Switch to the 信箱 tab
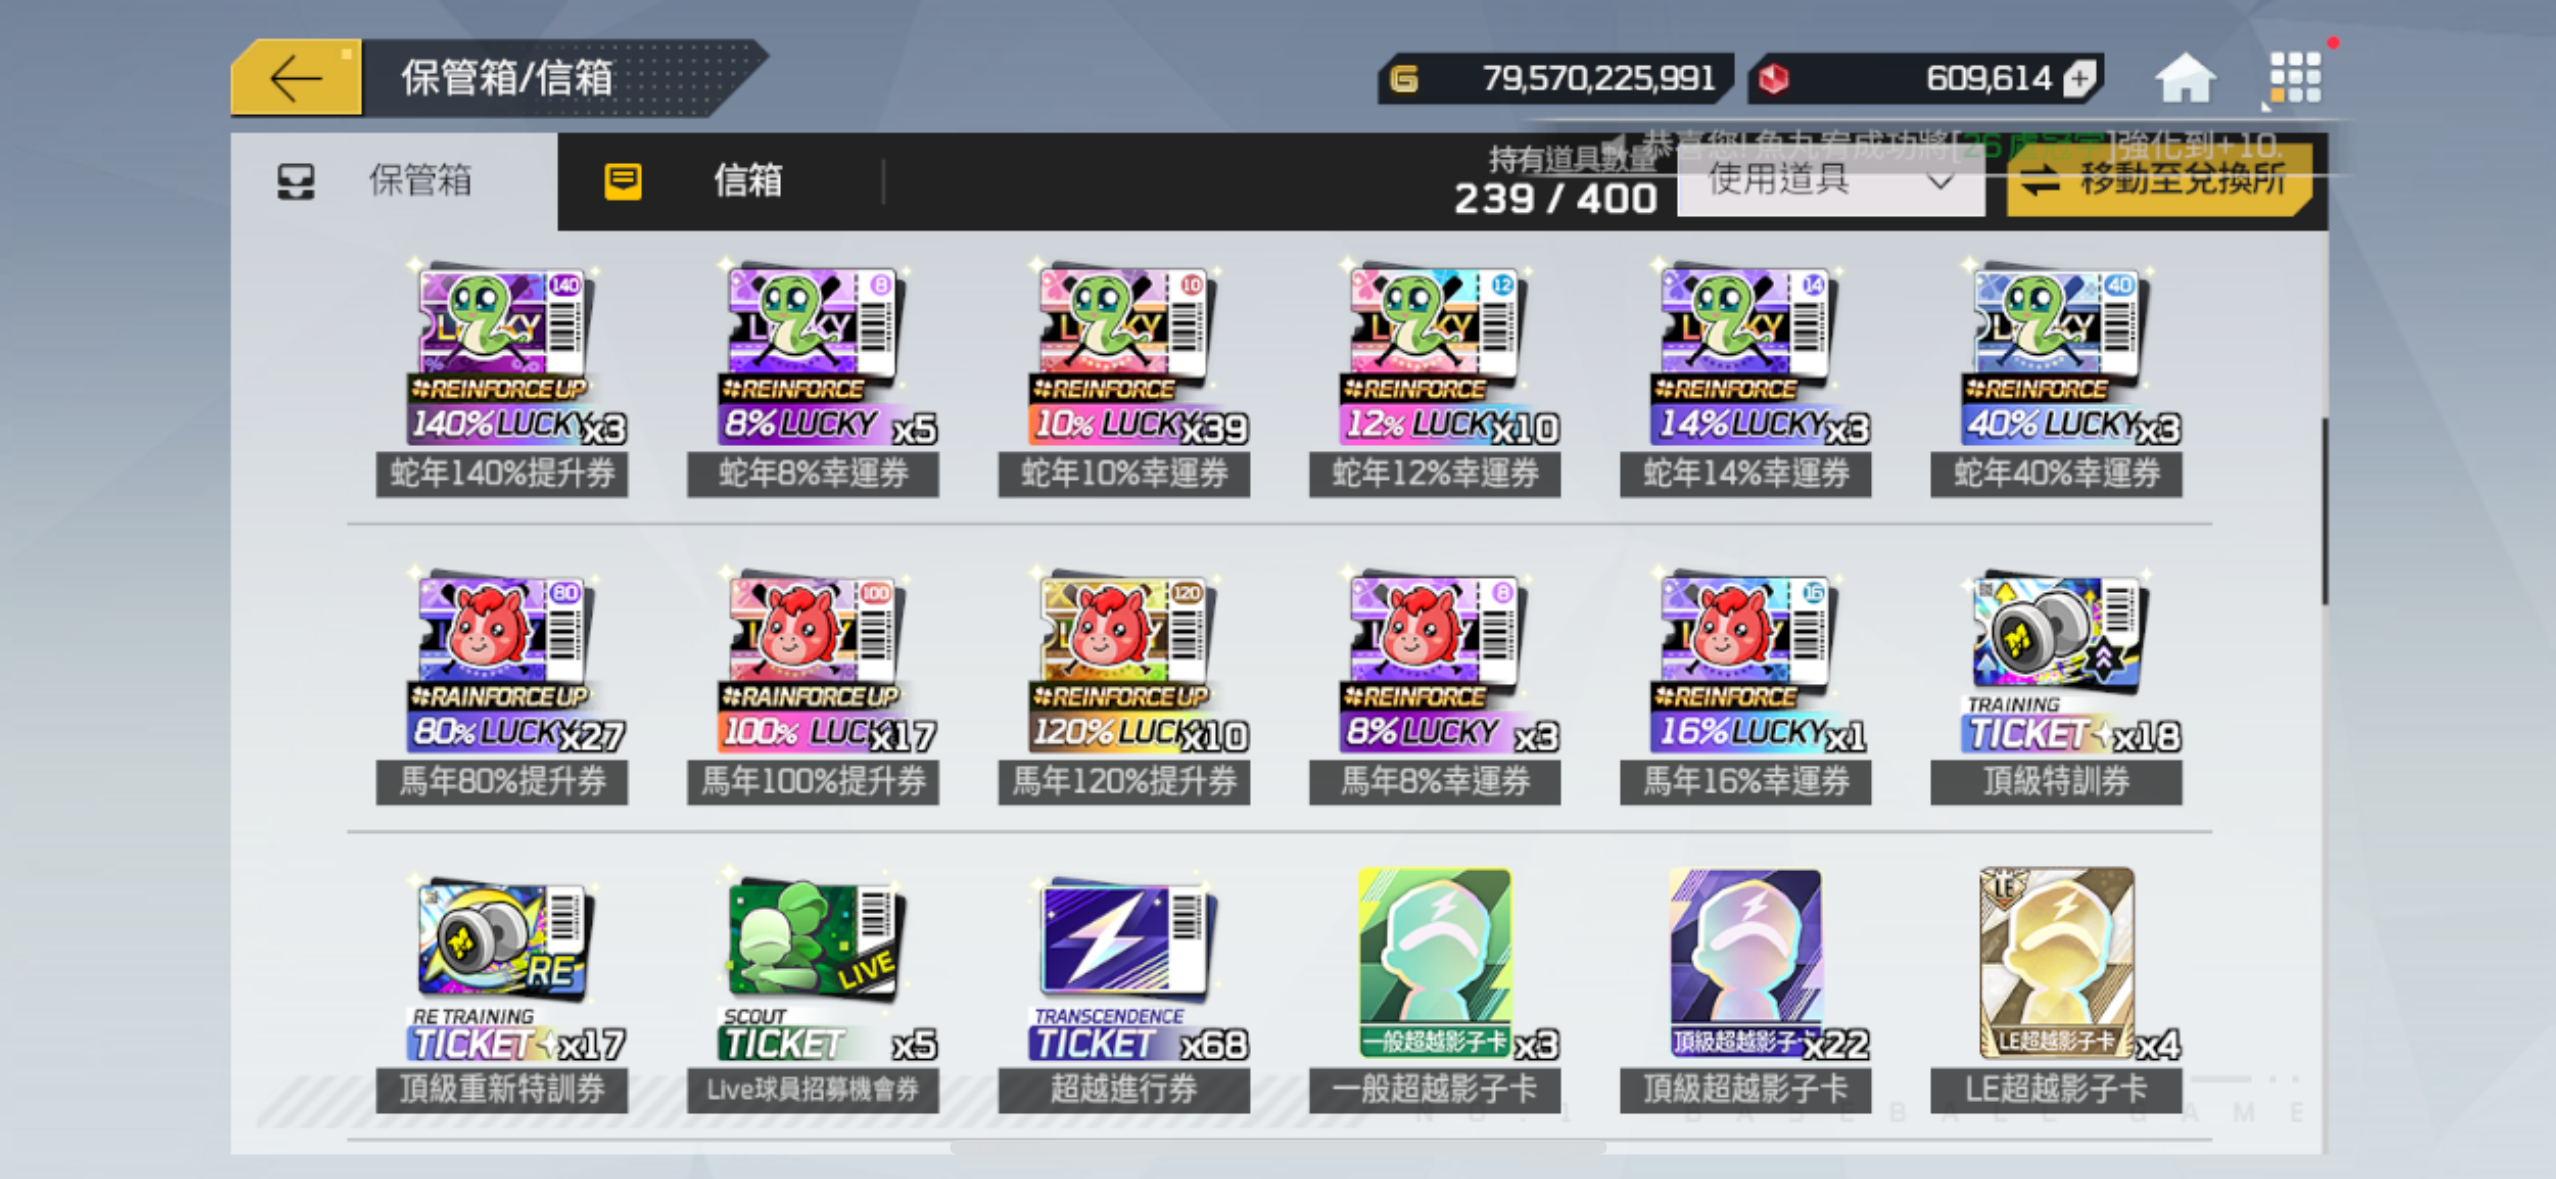This screenshot has height=1179, width=2556. (x=720, y=181)
